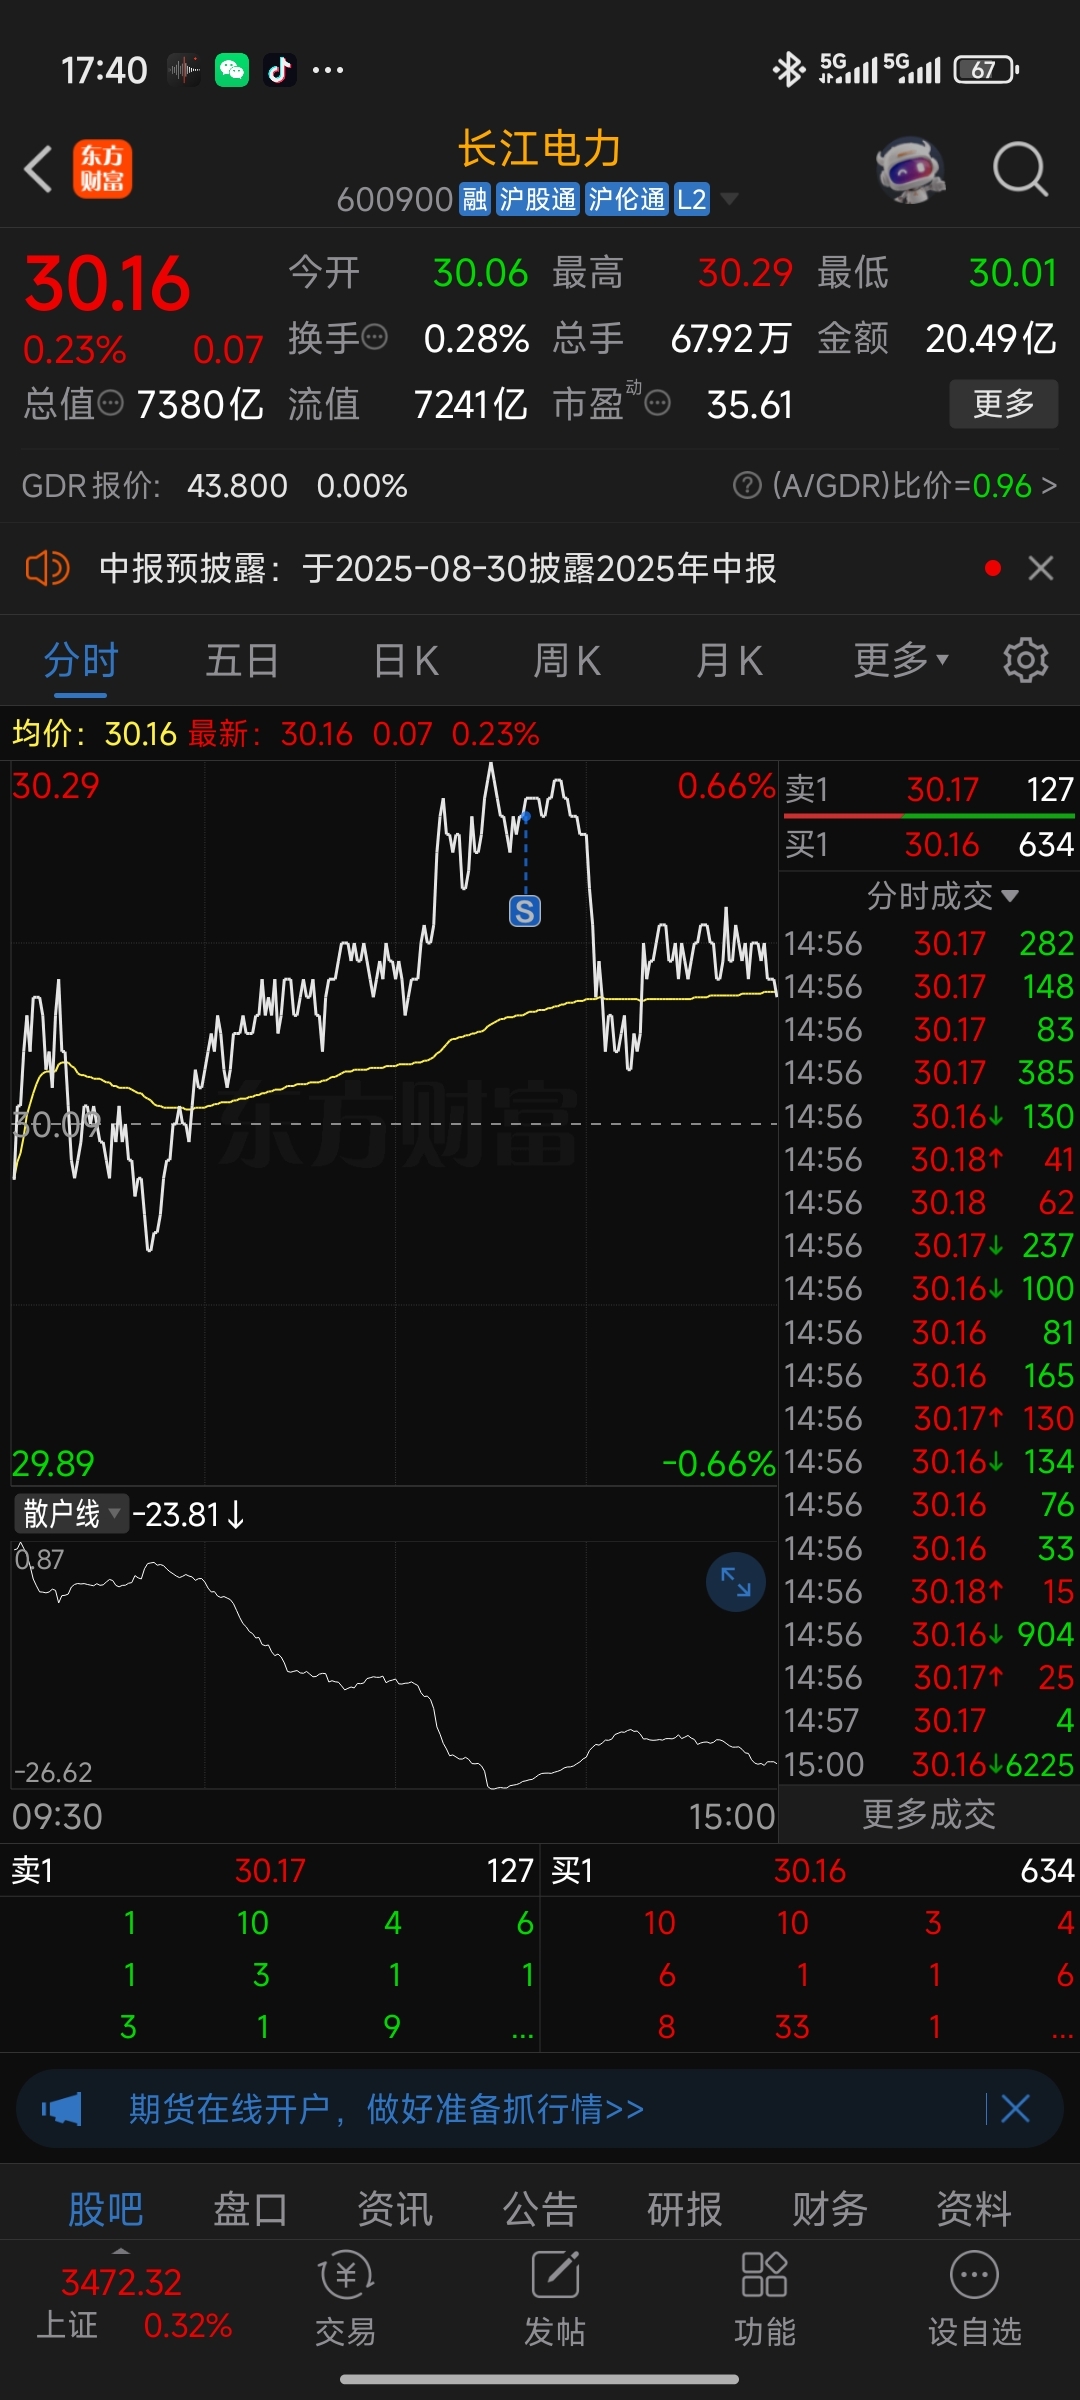This screenshot has width=1080, height=2400.
Task: Open 市盈 info bubble icon
Action: 657,403
